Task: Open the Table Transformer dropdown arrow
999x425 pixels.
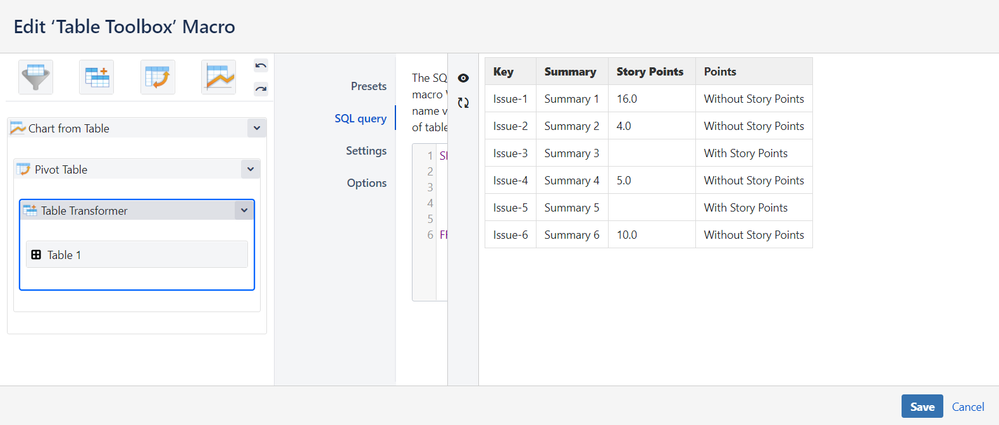Action: [243, 210]
